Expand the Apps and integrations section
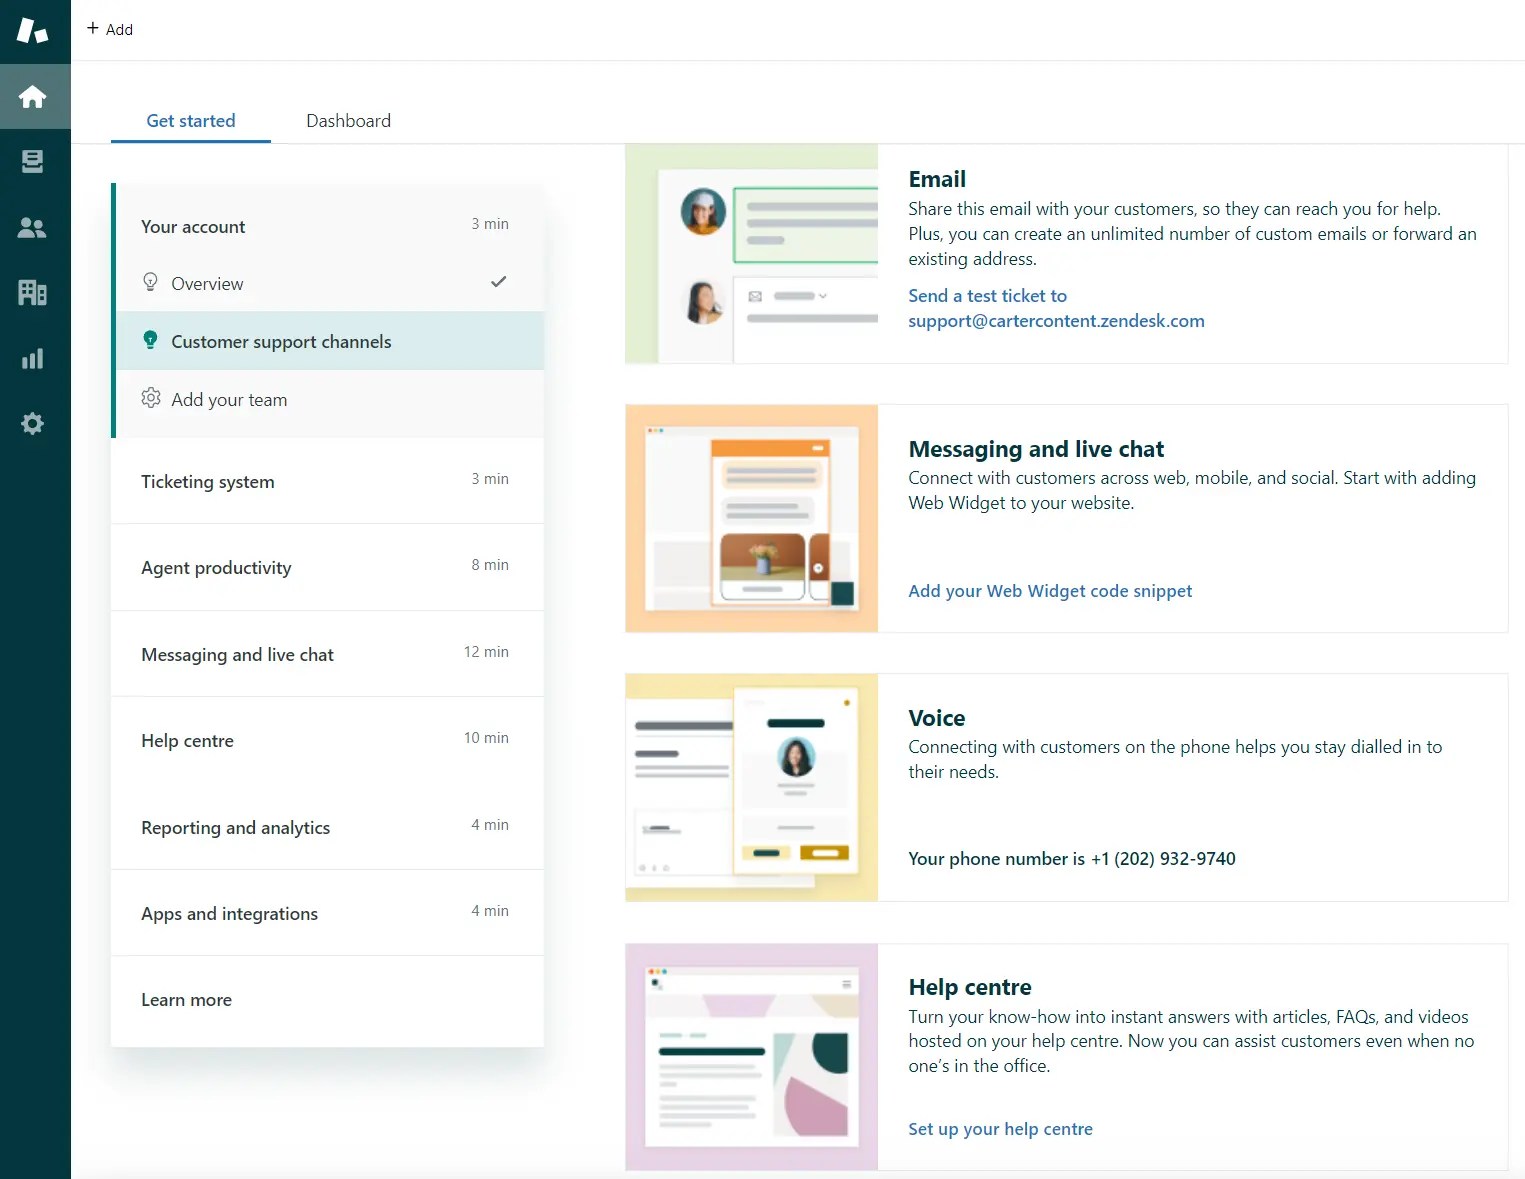1525x1179 pixels. pyautogui.click(x=229, y=913)
